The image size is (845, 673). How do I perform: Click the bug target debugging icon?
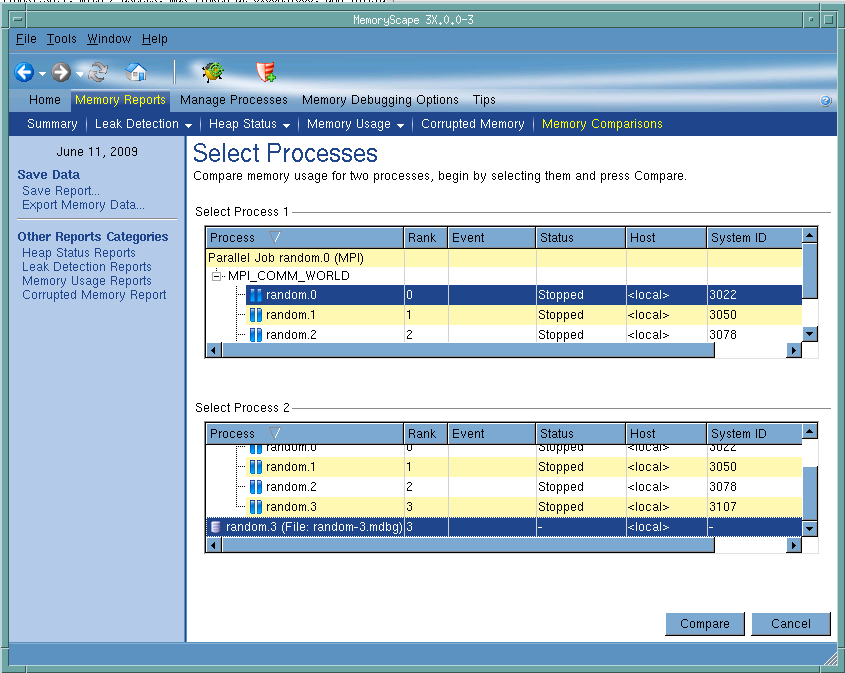coord(212,72)
